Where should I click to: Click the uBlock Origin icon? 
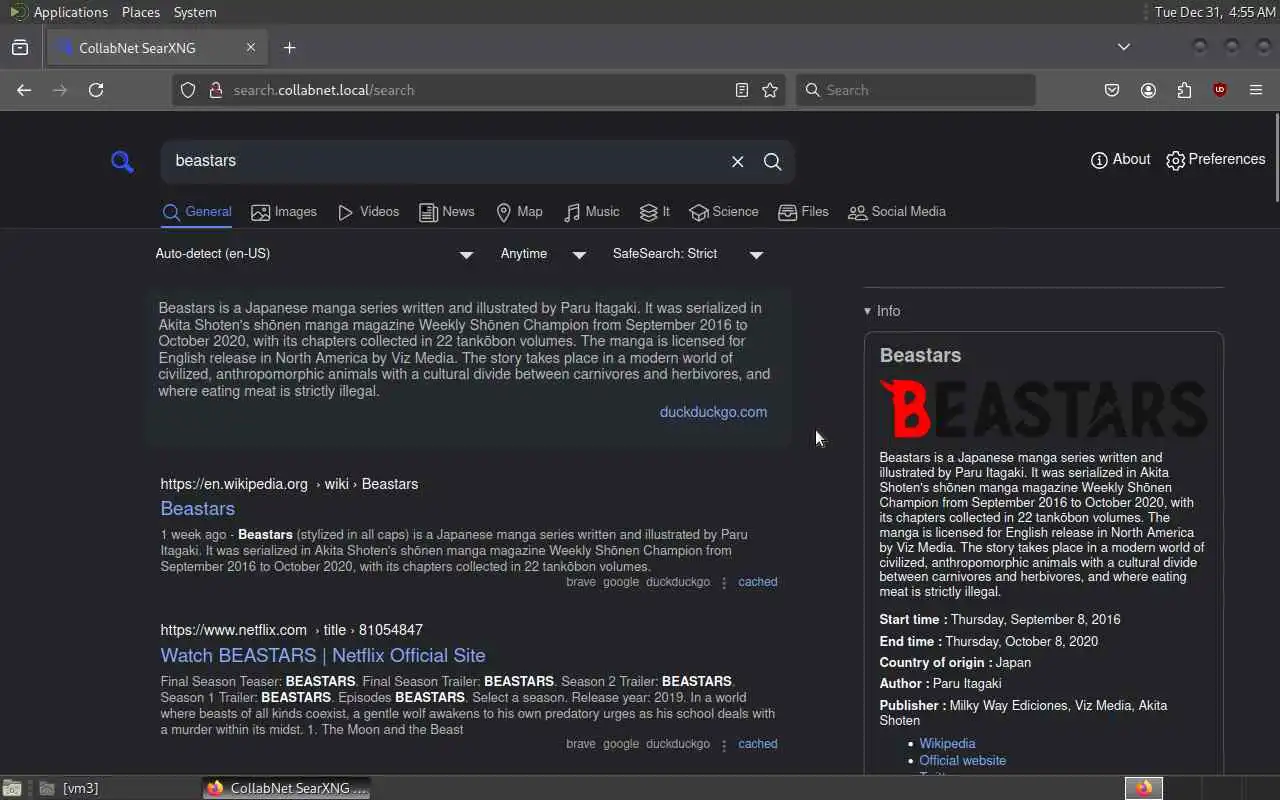coord(1220,90)
